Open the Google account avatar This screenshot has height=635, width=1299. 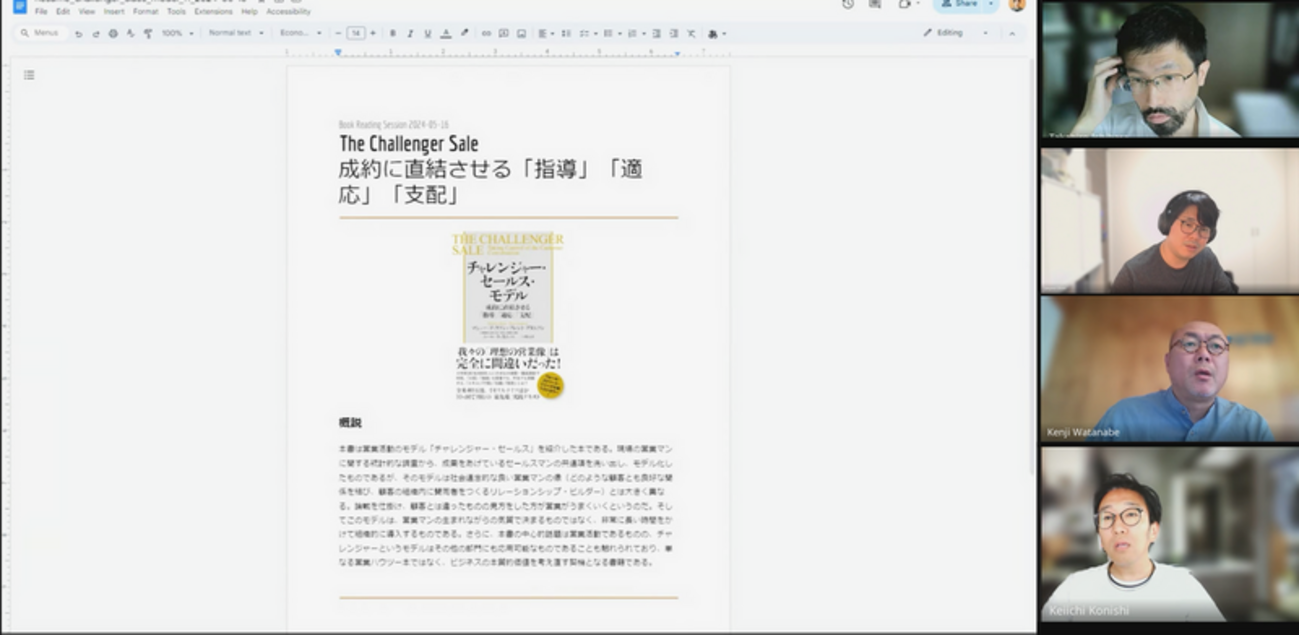pos(1017,4)
